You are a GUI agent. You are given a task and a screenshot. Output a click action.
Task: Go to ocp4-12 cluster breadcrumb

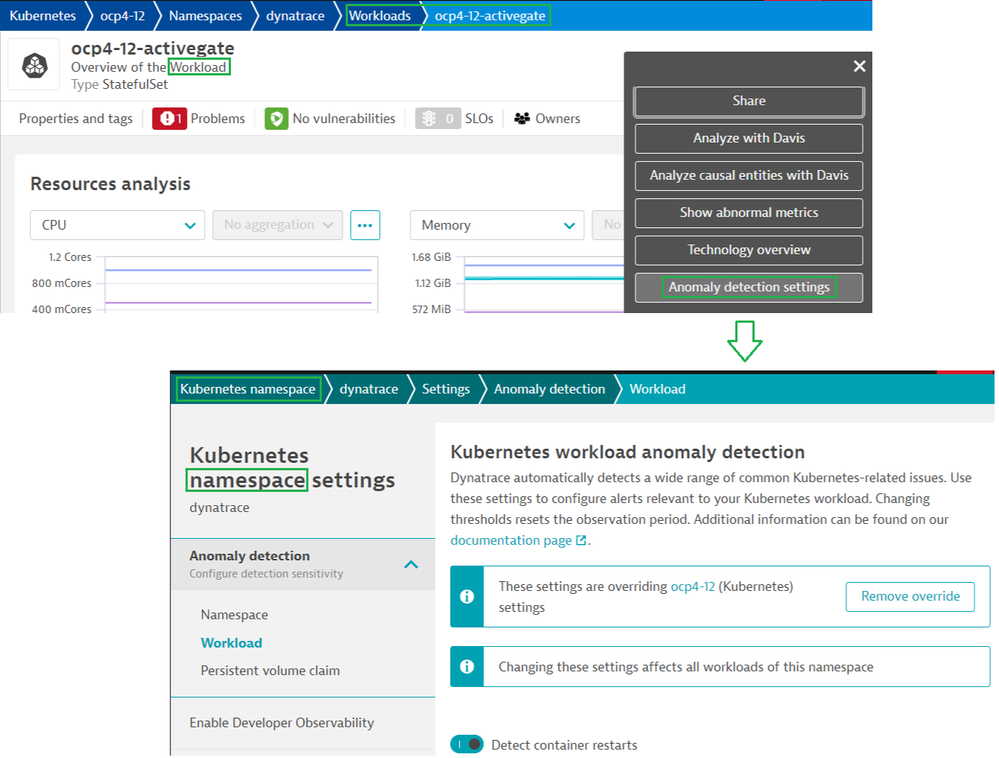click(122, 15)
